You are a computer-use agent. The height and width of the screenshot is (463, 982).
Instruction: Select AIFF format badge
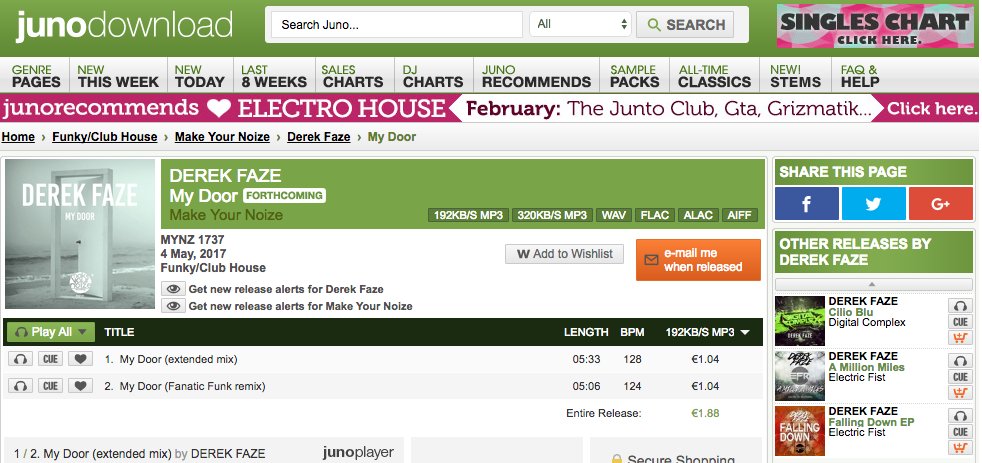coord(740,216)
